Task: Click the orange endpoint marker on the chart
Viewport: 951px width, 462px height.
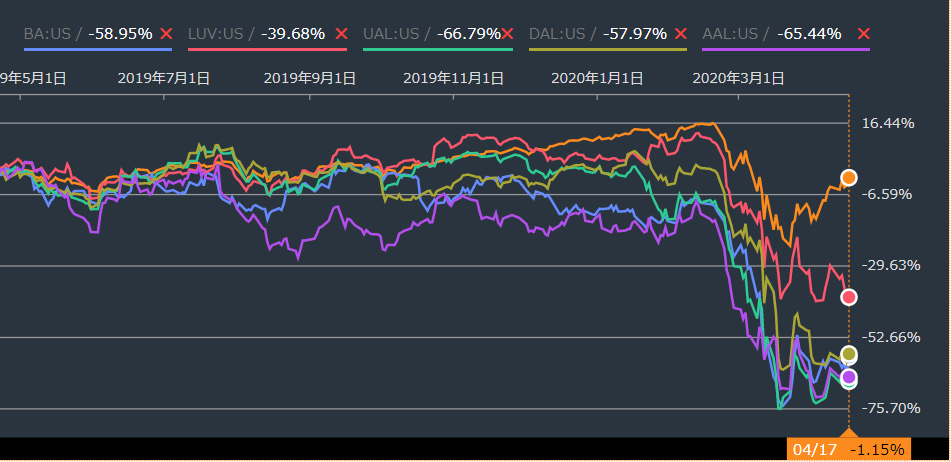Action: 849,178
